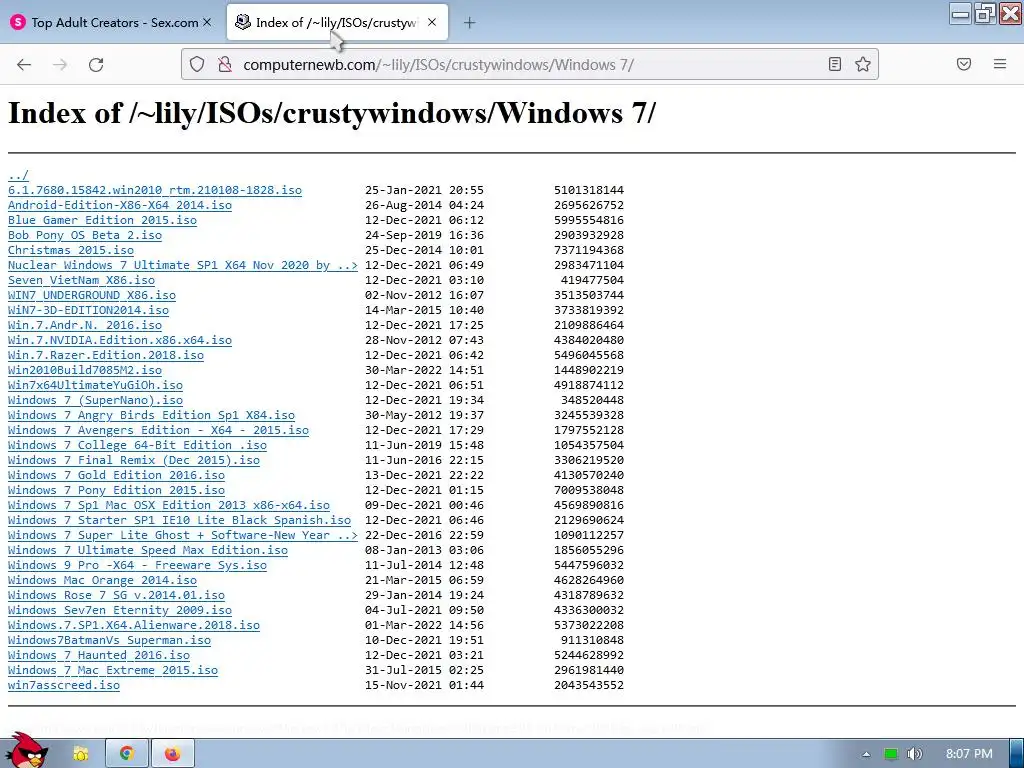Click Windows 7 Avengers Edition X64 2015.iso
This screenshot has width=1024, height=768.
coord(158,430)
